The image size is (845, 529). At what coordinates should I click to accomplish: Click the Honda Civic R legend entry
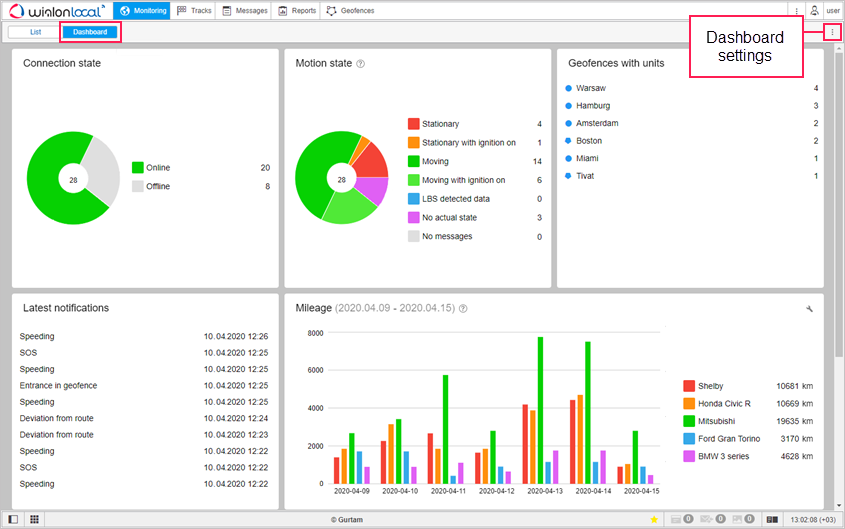748,403
